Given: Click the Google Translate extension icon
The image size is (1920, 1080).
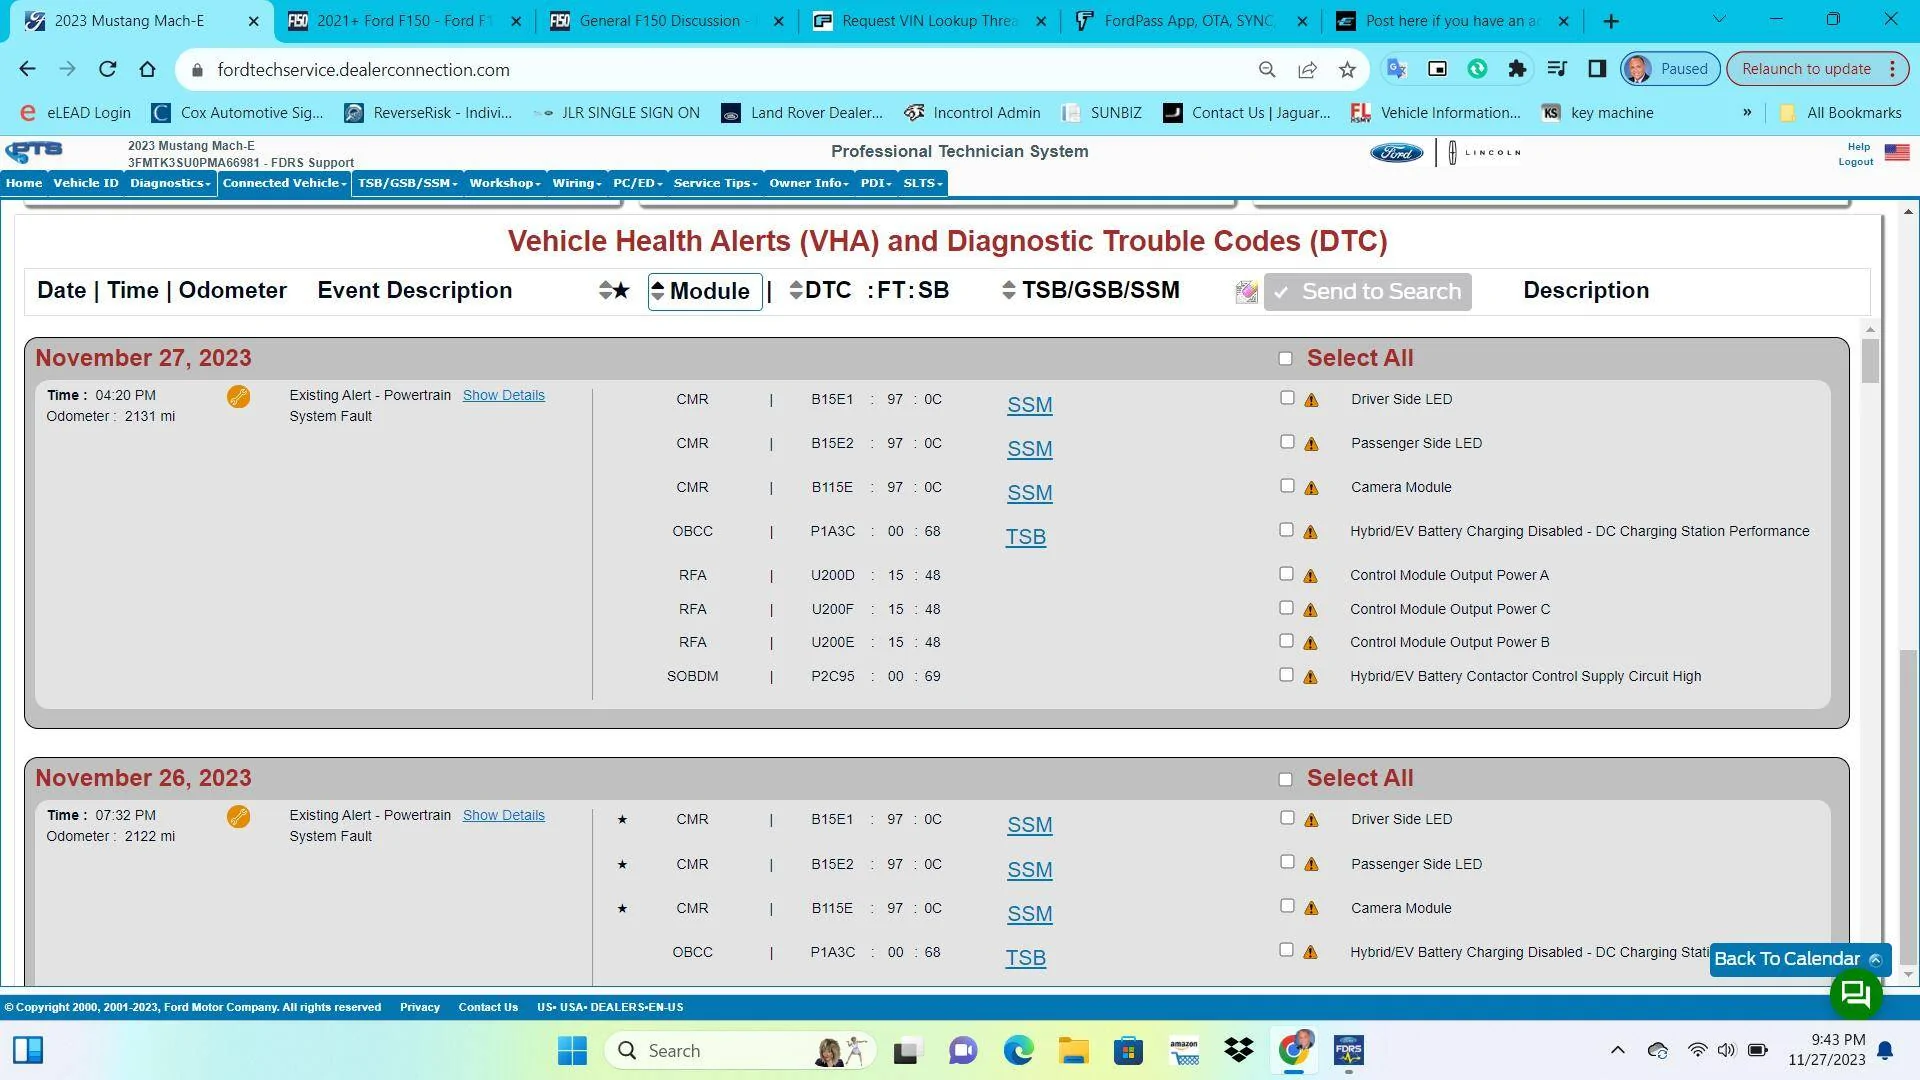Looking at the screenshot, I should 1397,69.
